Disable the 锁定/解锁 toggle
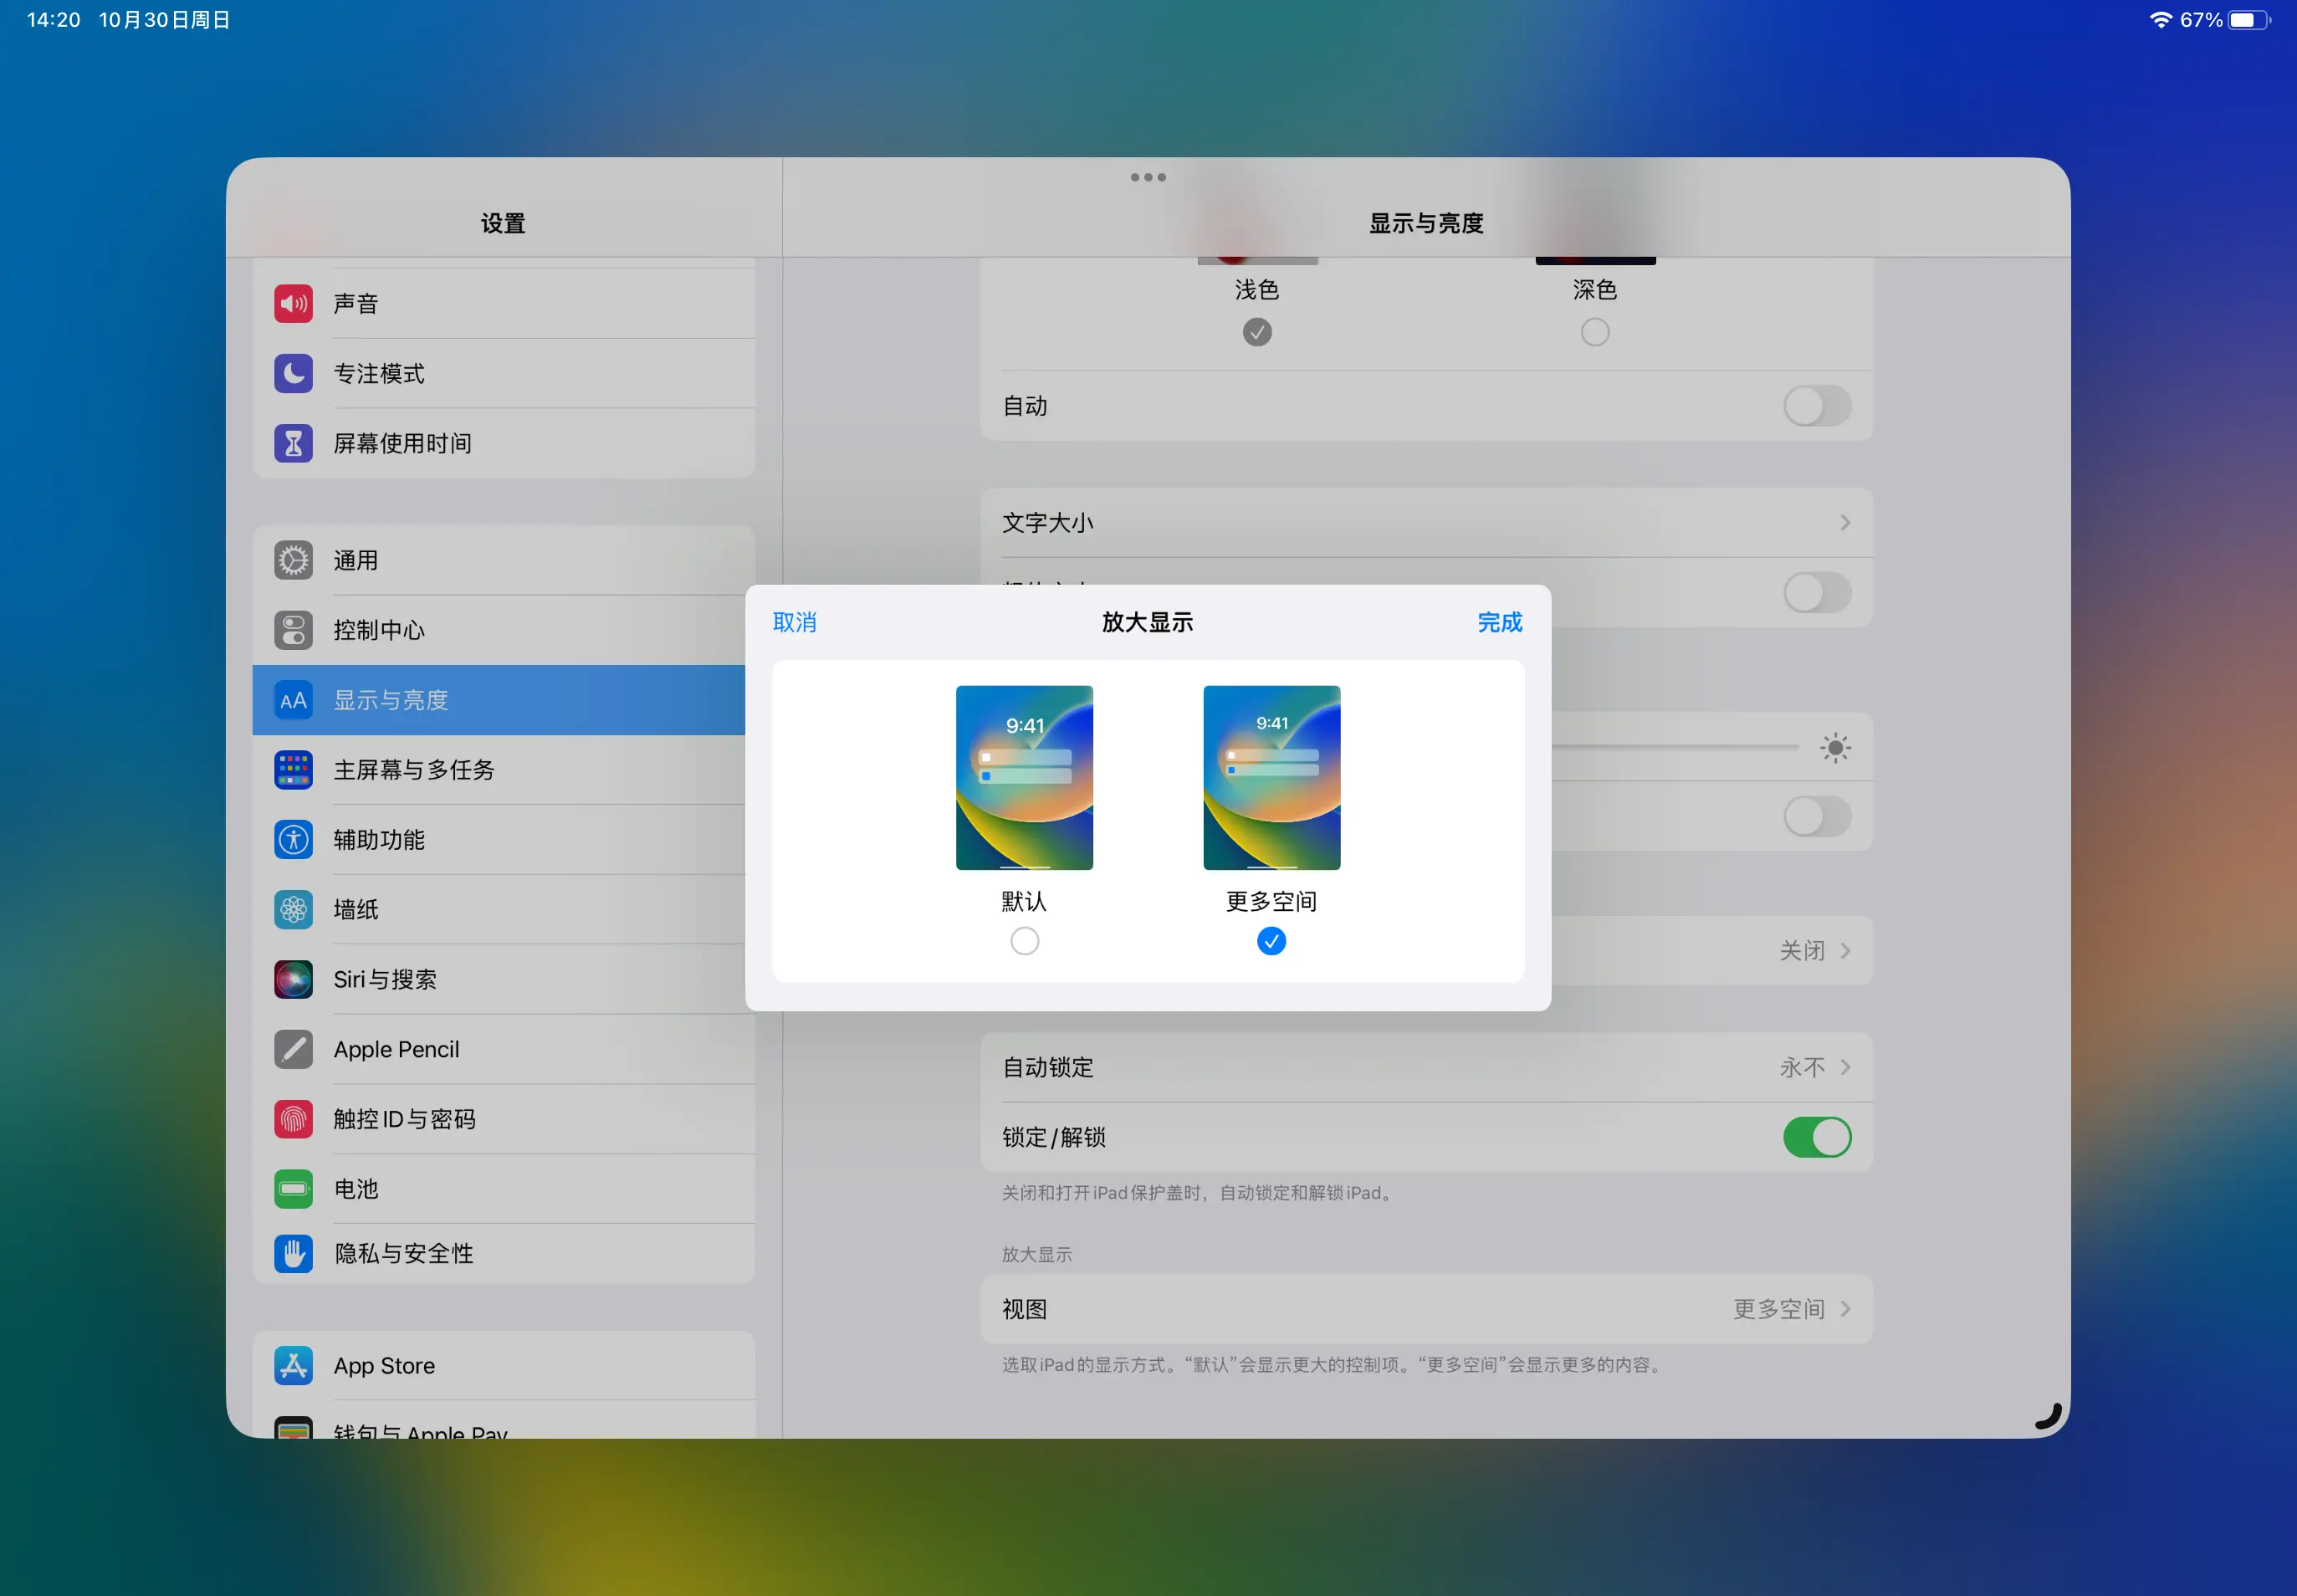 pos(1817,1137)
